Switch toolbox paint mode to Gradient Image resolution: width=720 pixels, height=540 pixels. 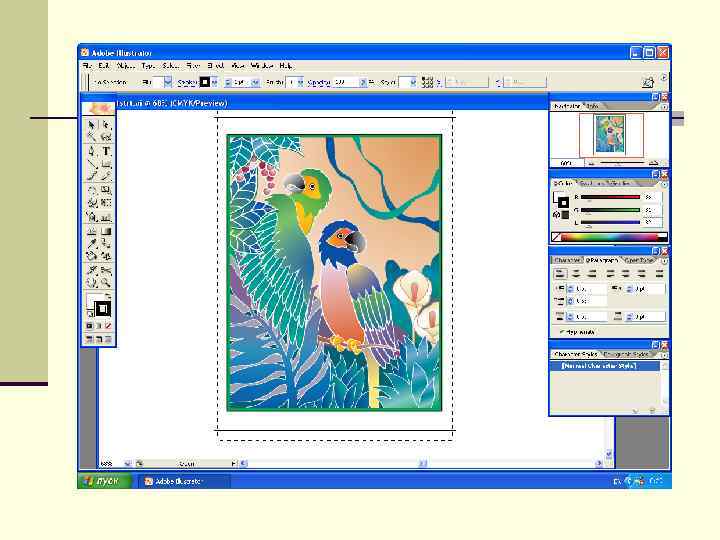point(99,326)
